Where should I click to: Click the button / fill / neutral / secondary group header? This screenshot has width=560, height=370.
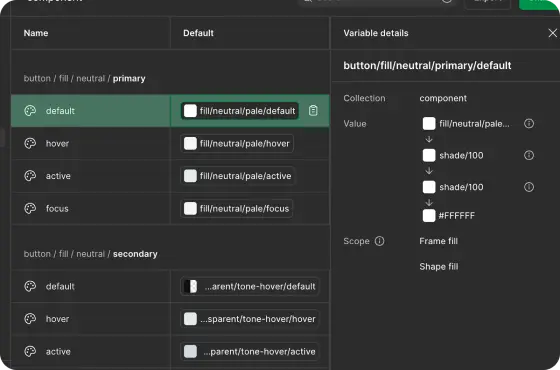coord(90,254)
